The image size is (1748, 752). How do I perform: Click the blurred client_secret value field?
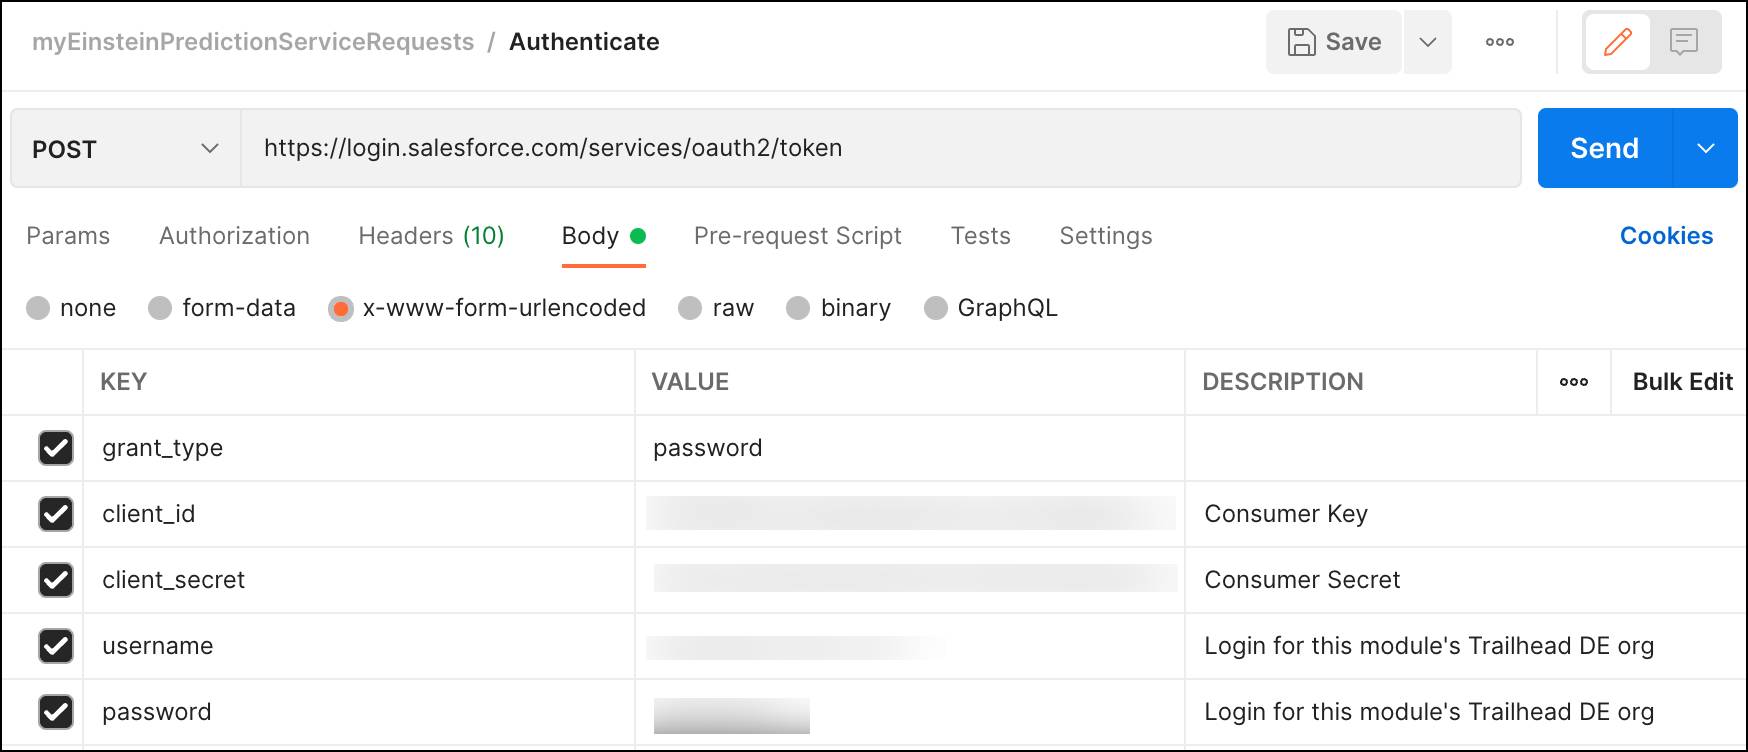tap(915, 579)
